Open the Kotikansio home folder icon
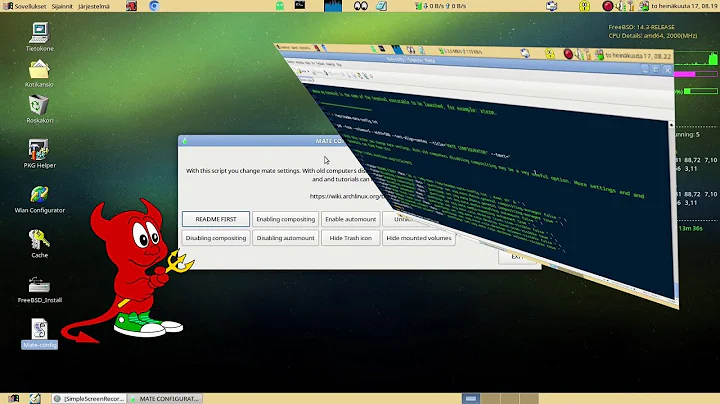 tap(39, 73)
